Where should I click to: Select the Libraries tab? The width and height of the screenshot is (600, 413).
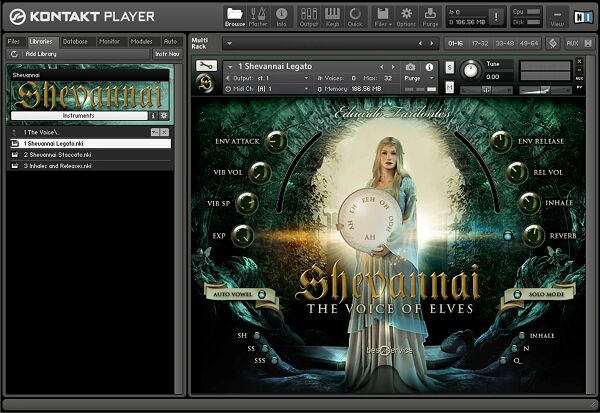[41, 41]
